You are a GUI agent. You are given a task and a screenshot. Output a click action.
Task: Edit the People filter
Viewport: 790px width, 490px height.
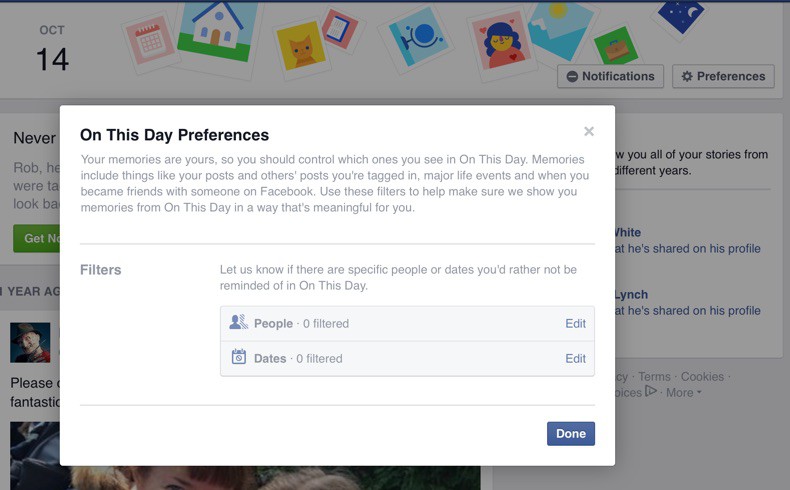point(575,323)
